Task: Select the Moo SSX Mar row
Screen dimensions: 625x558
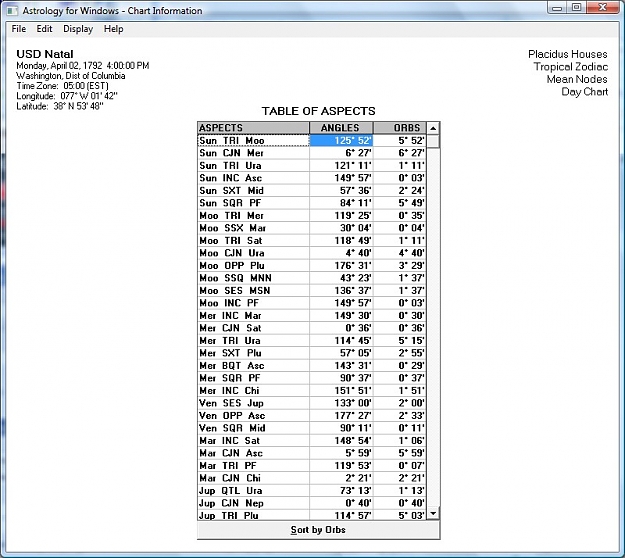Action: coord(312,228)
